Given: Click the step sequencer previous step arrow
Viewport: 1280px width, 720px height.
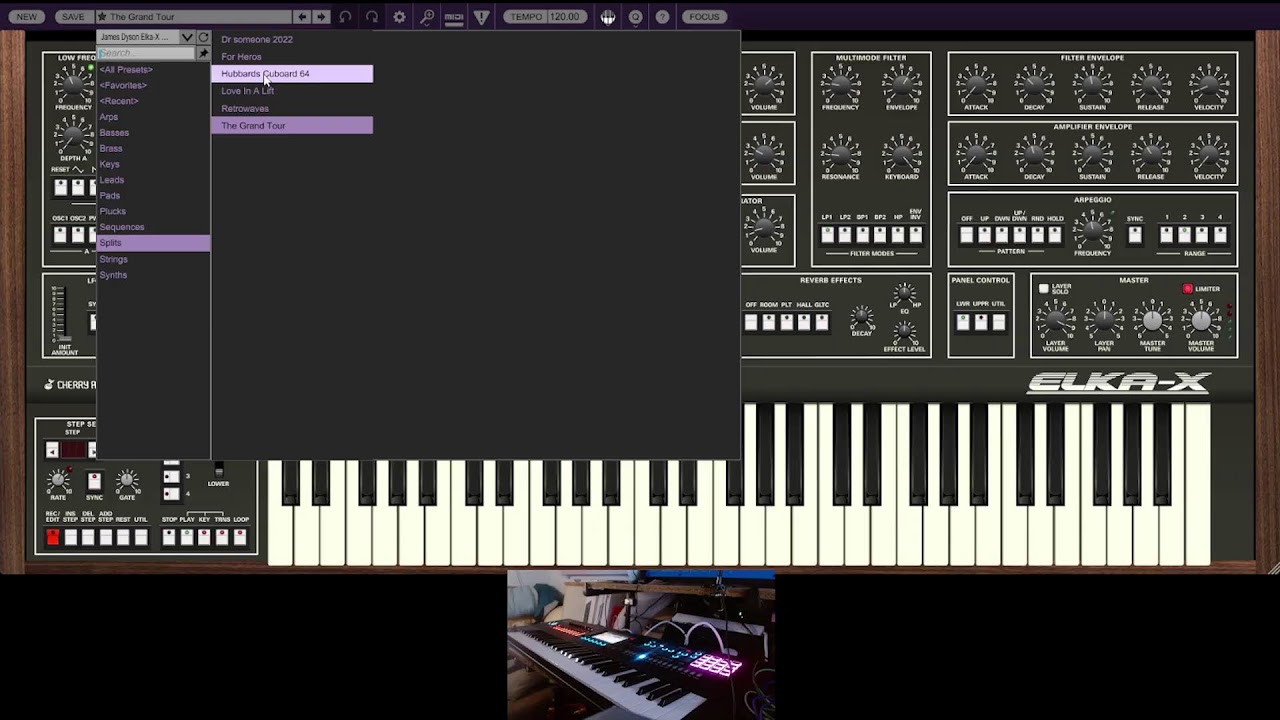Looking at the screenshot, I should 52,451.
